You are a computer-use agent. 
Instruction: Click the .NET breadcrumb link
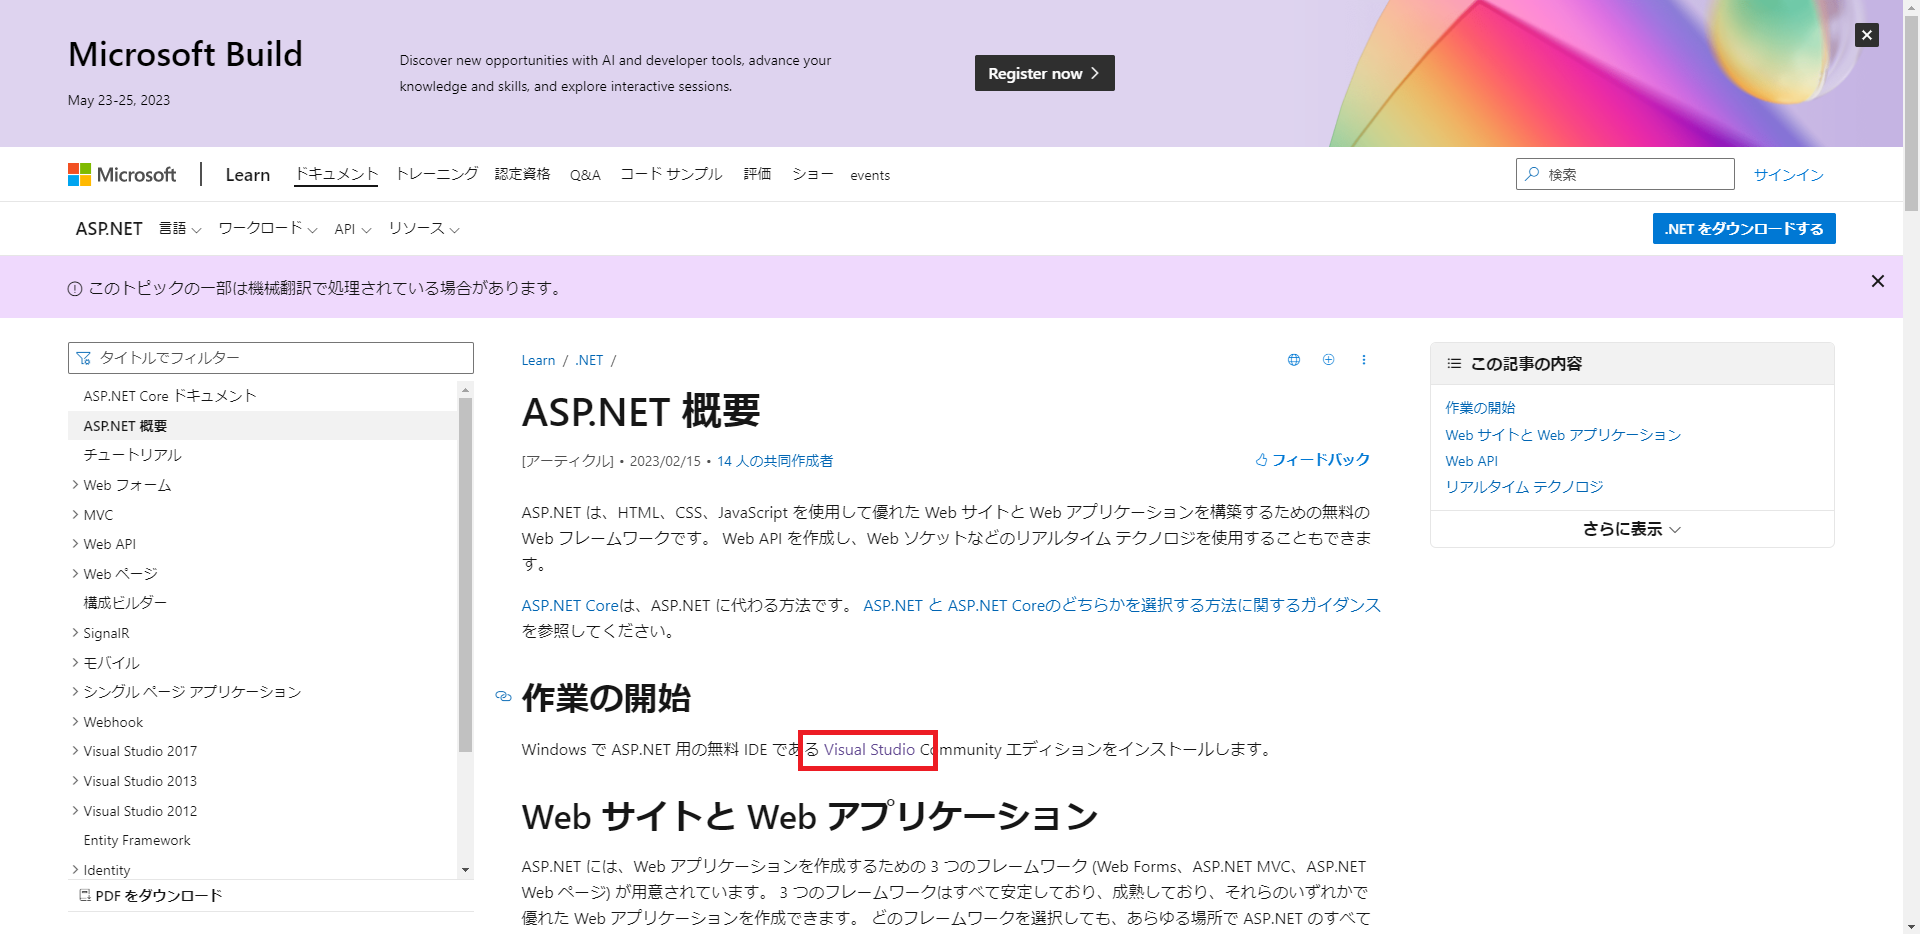(x=589, y=360)
